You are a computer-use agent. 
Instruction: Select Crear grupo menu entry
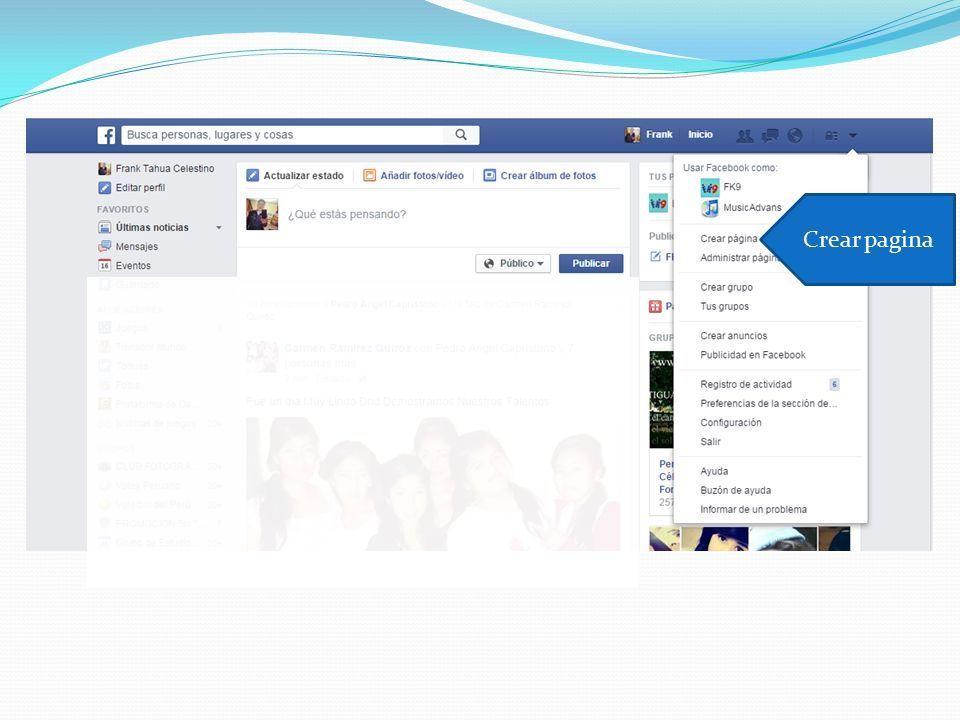(x=726, y=287)
